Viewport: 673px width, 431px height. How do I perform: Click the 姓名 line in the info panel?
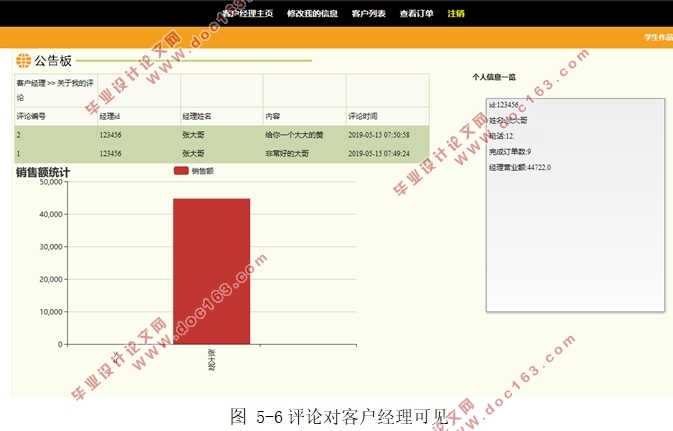(x=508, y=121)
